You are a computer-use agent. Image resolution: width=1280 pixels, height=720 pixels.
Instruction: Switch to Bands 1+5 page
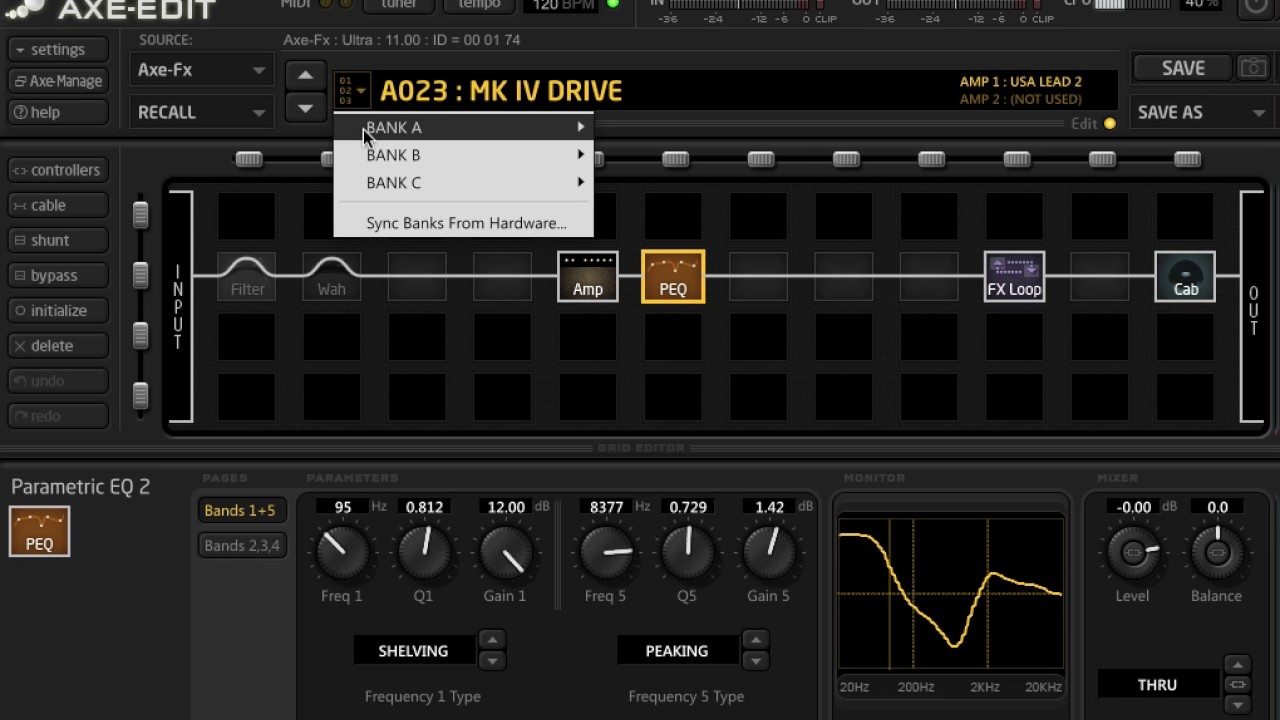(240, 510)
